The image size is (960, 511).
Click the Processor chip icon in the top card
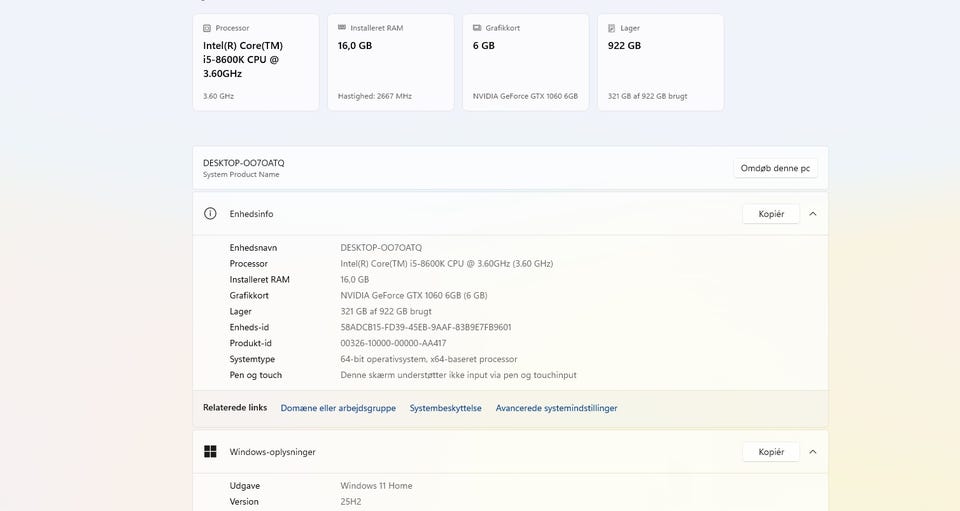pos(207,28)
